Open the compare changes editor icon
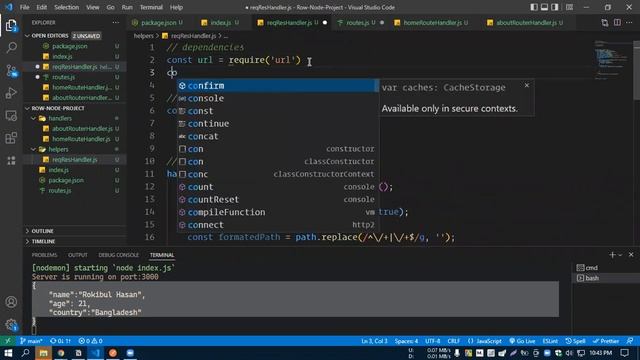The width and height of the screenshot is (640, 360). pyautogui.click(x=605, y=23)
